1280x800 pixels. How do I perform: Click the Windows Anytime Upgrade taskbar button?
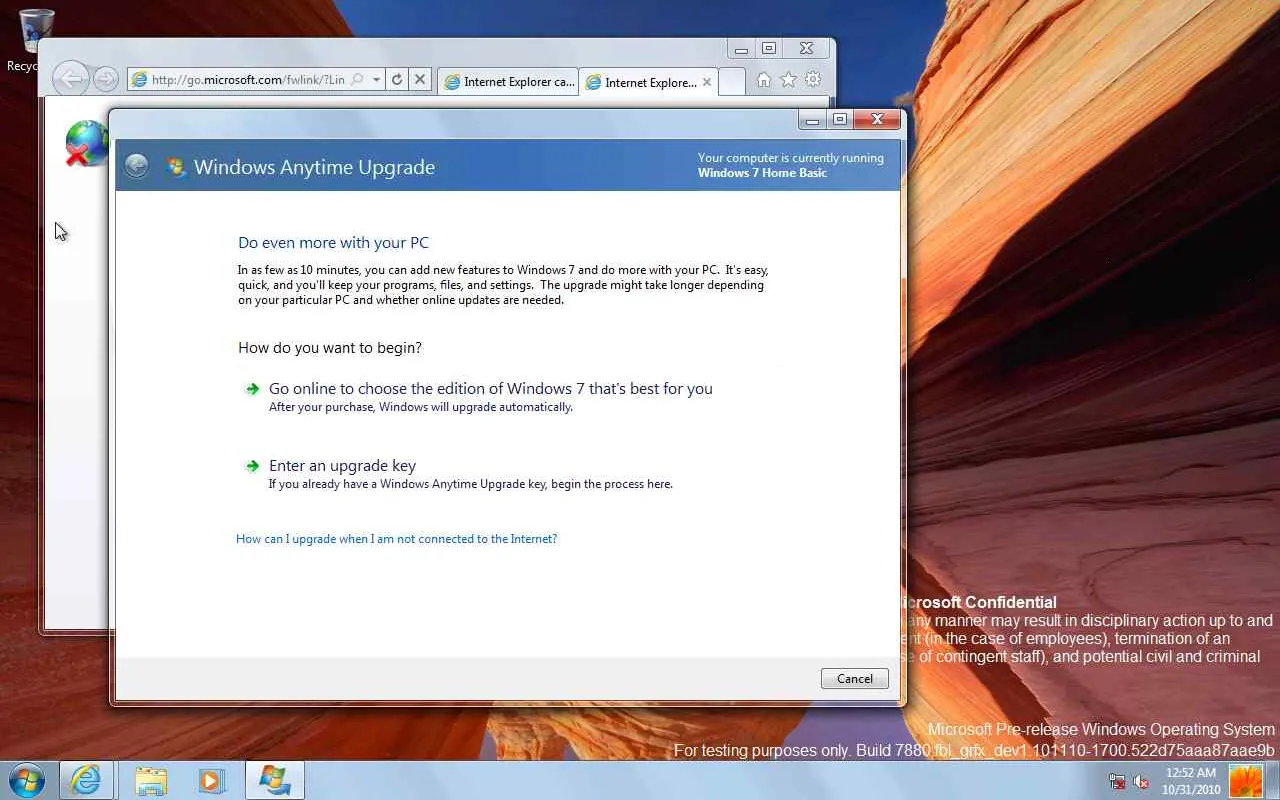point(274,780)
